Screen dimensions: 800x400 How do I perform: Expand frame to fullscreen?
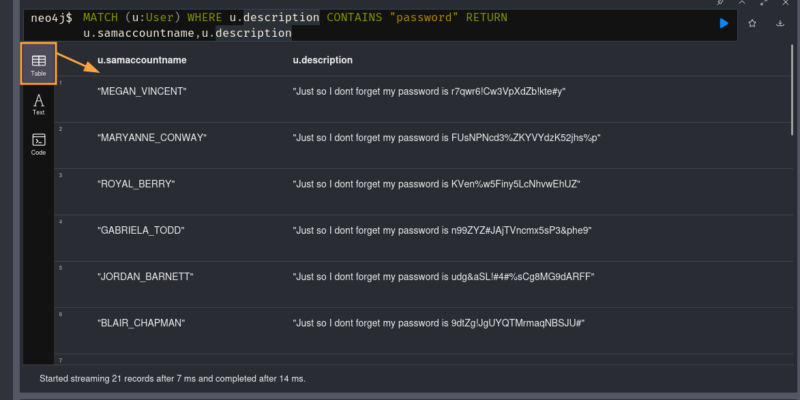(x=762, y=3)
